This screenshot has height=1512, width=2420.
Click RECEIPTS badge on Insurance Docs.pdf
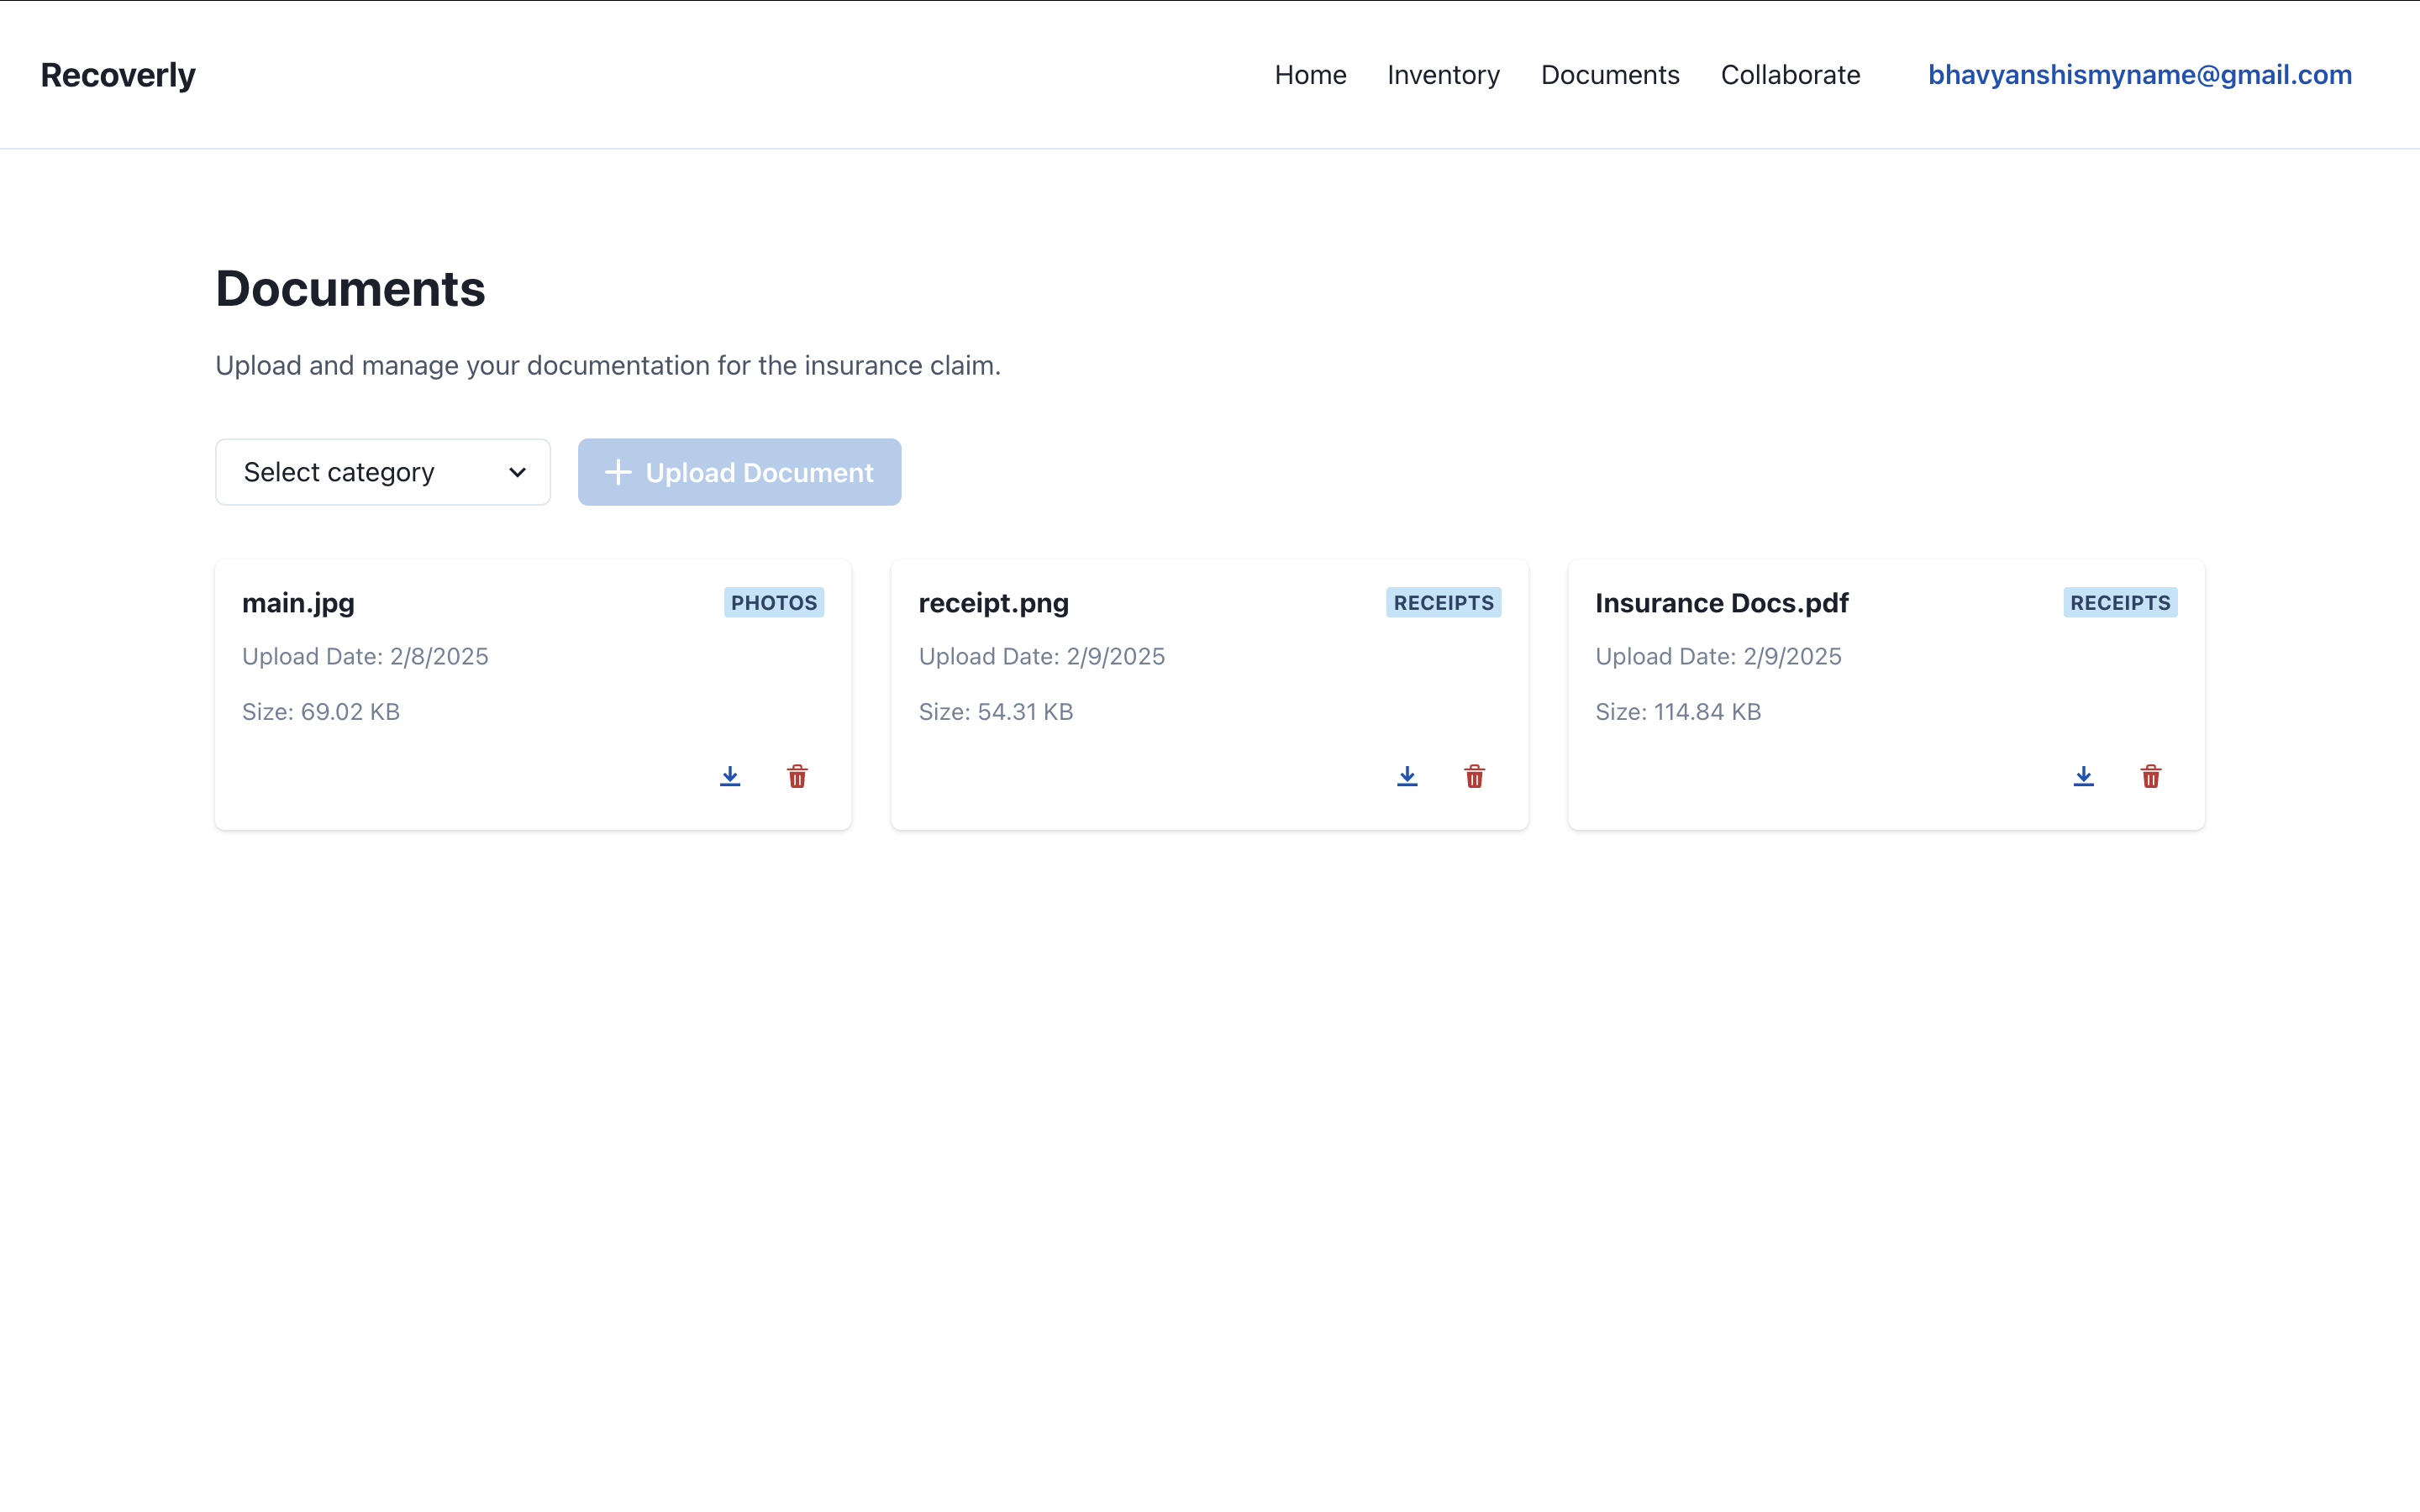(2120, 602)
